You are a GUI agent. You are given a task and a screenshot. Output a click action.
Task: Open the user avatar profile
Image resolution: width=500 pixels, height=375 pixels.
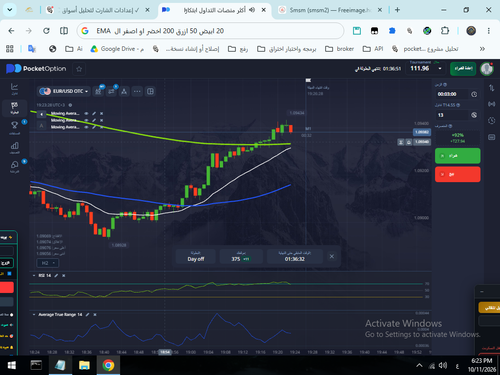(x=487, y=69)
